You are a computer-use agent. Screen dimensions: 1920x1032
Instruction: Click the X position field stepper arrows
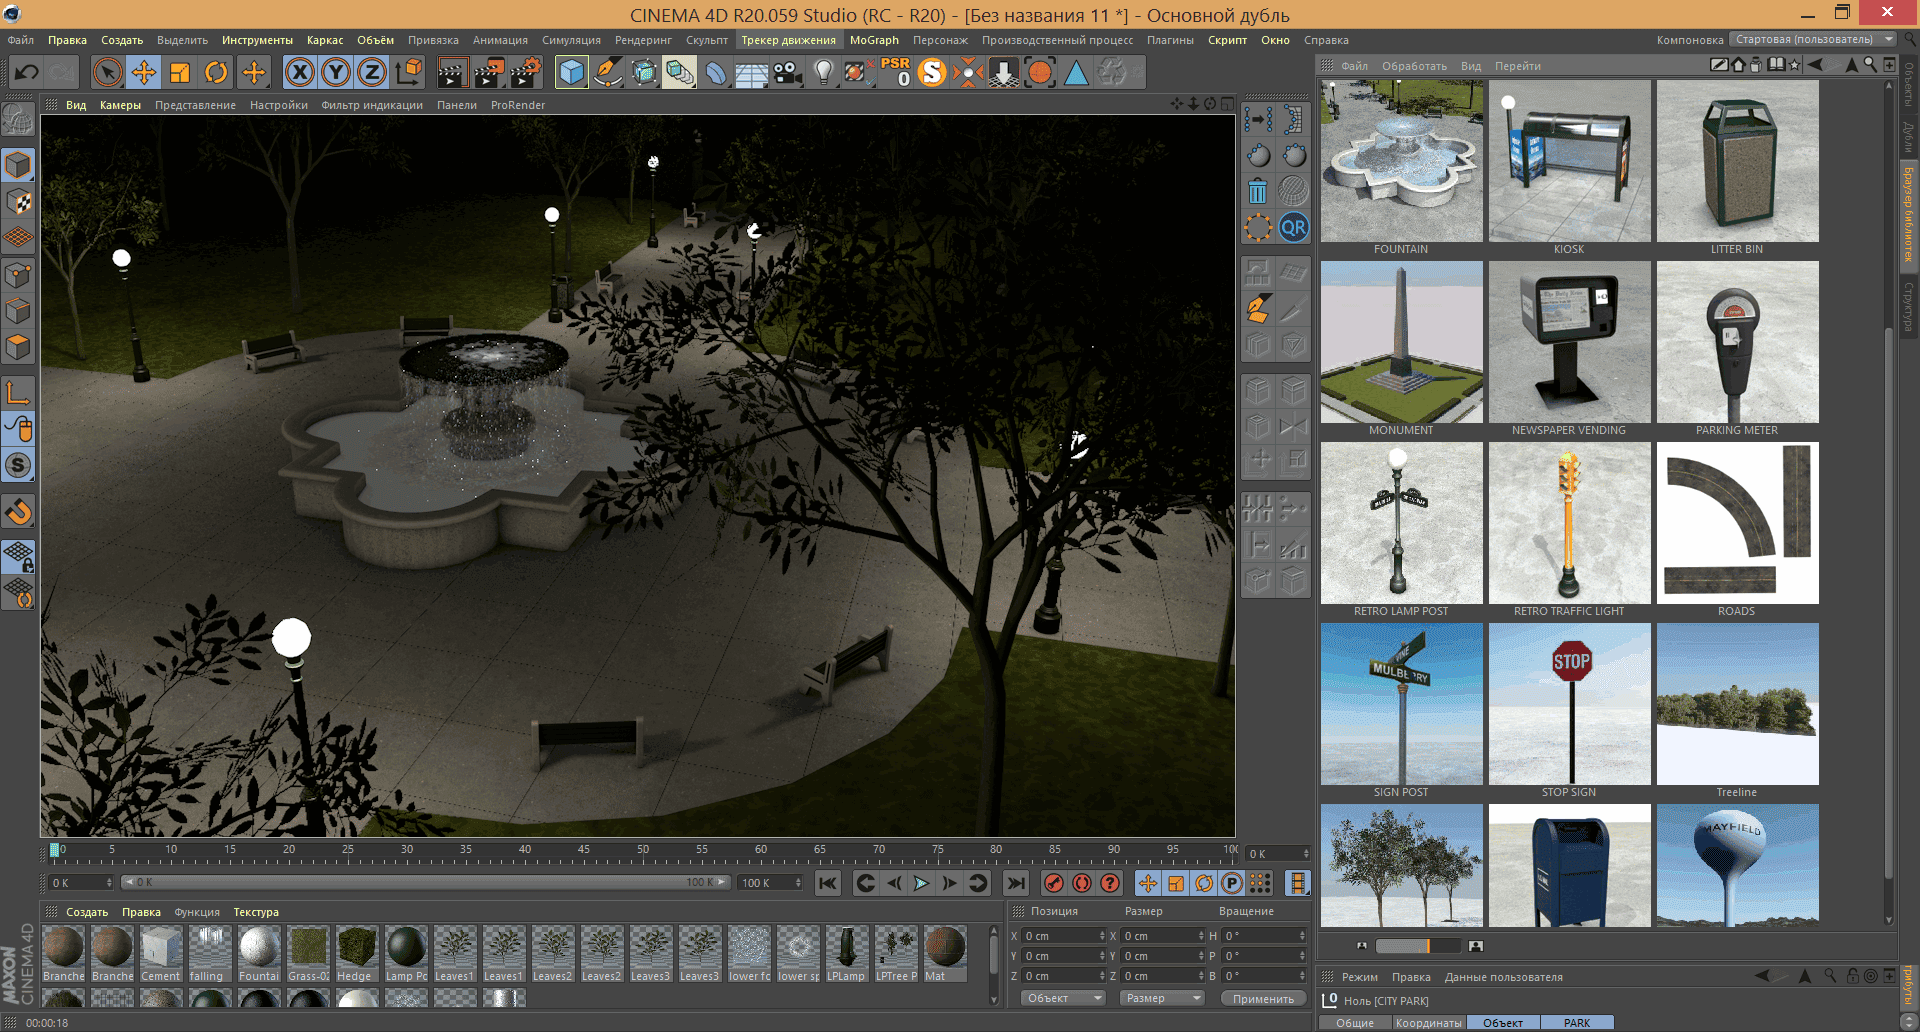[x=1102, y=936]
